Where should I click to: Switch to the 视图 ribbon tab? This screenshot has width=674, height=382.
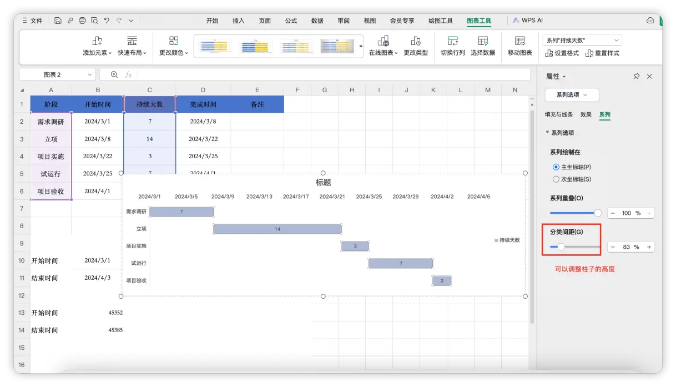pos(370,21)
